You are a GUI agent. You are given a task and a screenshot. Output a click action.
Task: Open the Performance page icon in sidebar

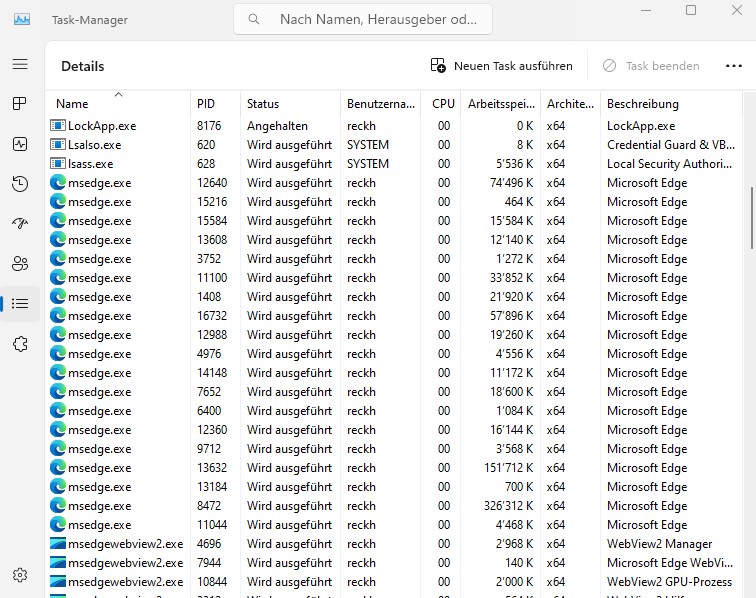click(x=20, y=144)
